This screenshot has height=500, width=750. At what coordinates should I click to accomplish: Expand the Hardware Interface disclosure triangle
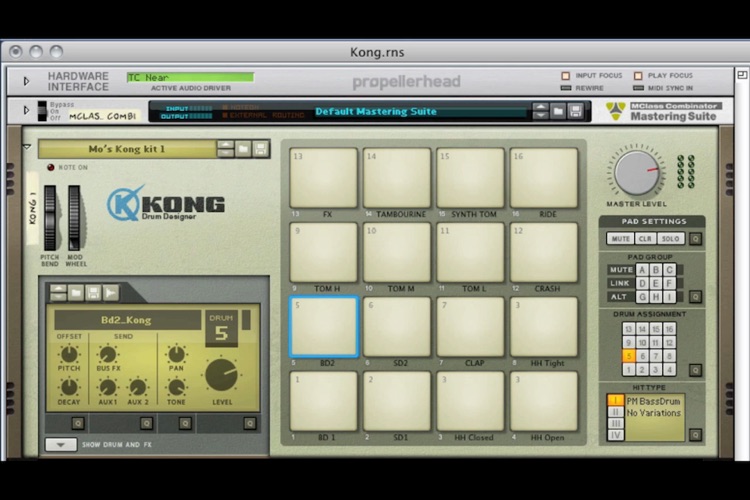click(x=26, y=81)
